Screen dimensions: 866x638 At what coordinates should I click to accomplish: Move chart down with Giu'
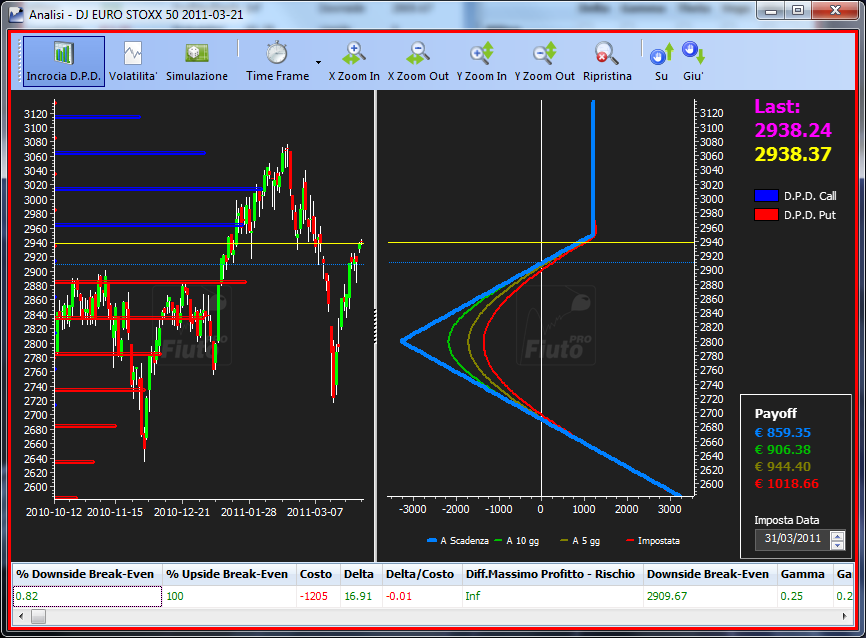coord(693,61)
